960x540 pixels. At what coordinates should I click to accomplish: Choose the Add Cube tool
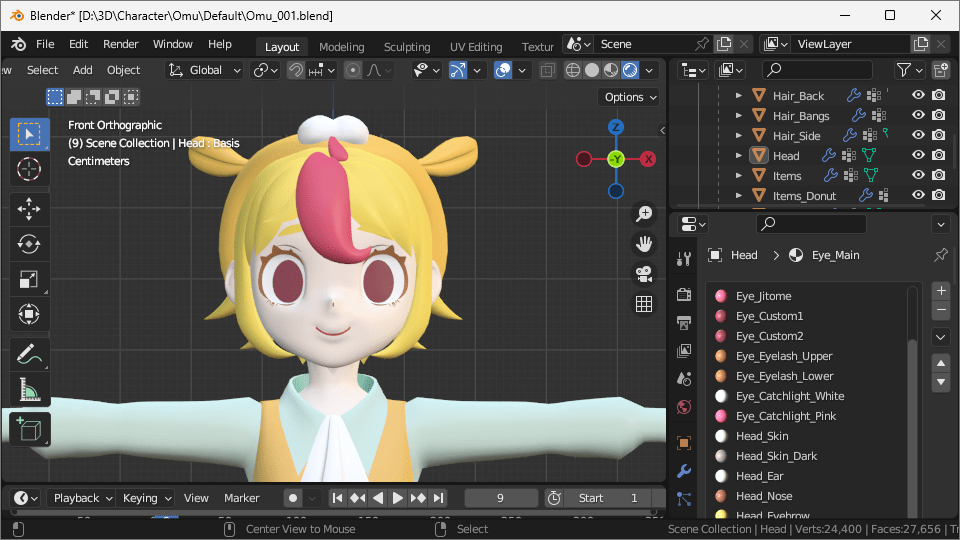(x=29, y=430)
